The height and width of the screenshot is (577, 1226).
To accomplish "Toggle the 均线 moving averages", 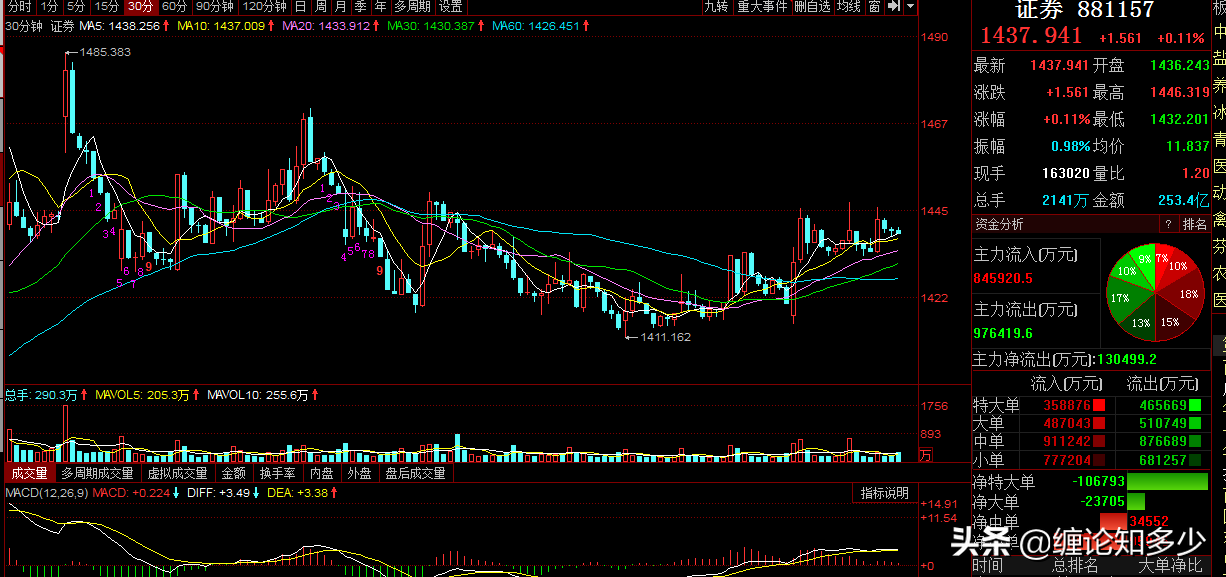I will pos(849,6).
